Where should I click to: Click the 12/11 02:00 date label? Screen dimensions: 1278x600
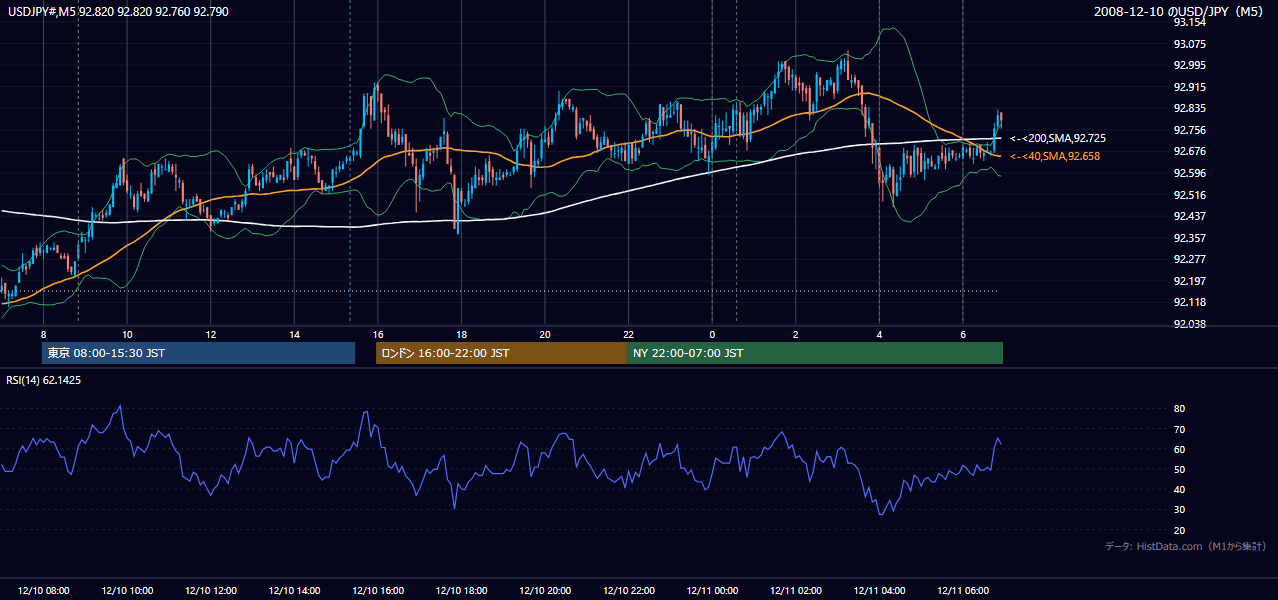pyautogui.click(x=795, y=591)
